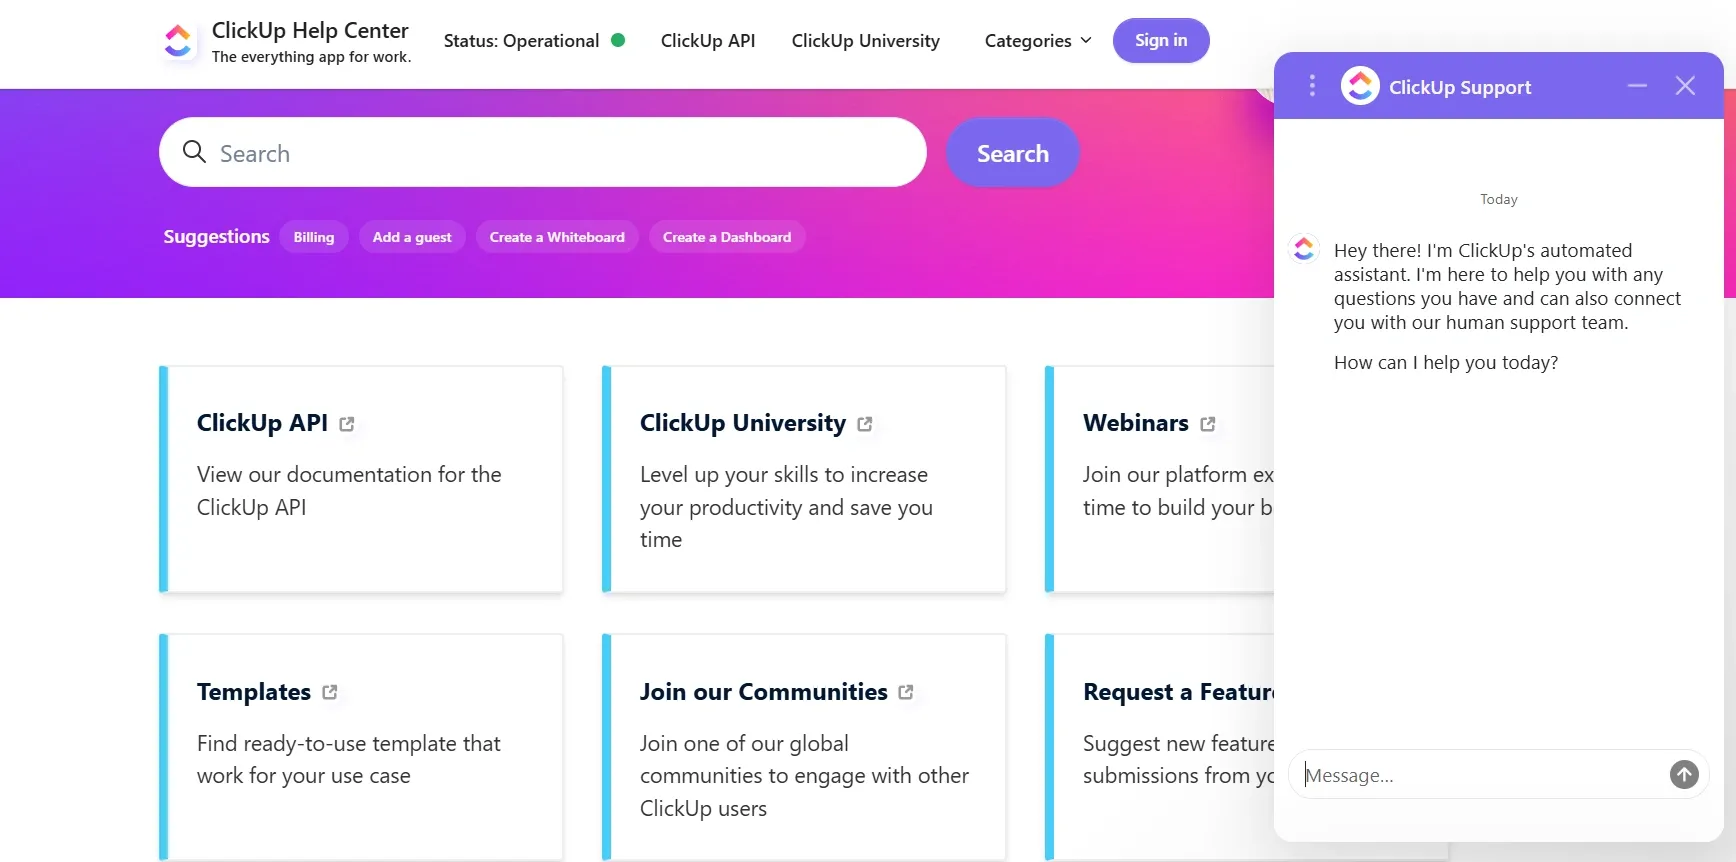Click the ClickUp logo in the header
Image resolution: width=1736 pixels, height=862 pixels.
pos(178,41)
